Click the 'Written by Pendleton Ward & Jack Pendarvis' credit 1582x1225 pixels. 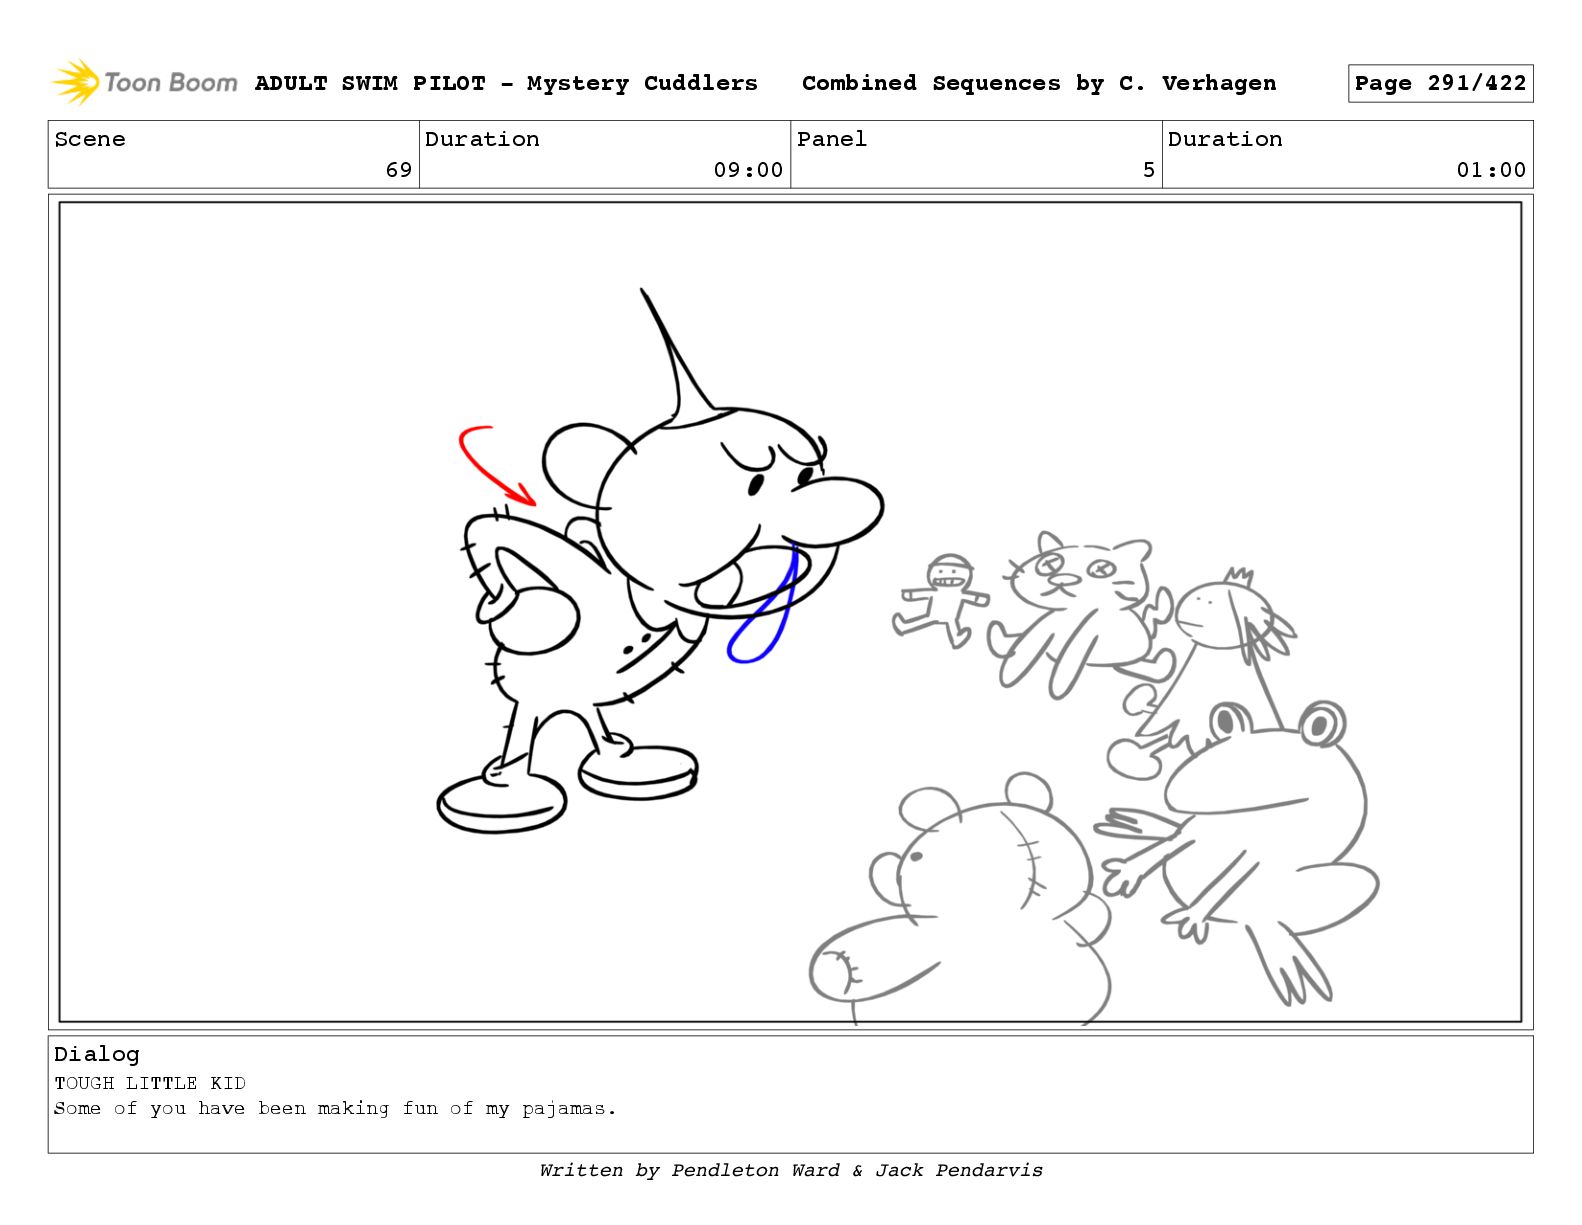[791, 1170]
